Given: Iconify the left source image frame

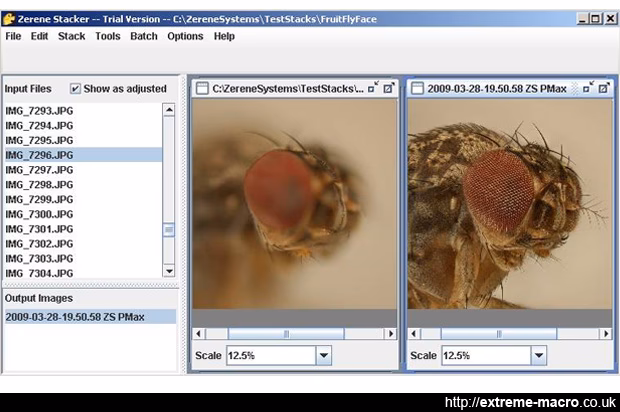Looking at the screenshot, I should coord(372,88).
